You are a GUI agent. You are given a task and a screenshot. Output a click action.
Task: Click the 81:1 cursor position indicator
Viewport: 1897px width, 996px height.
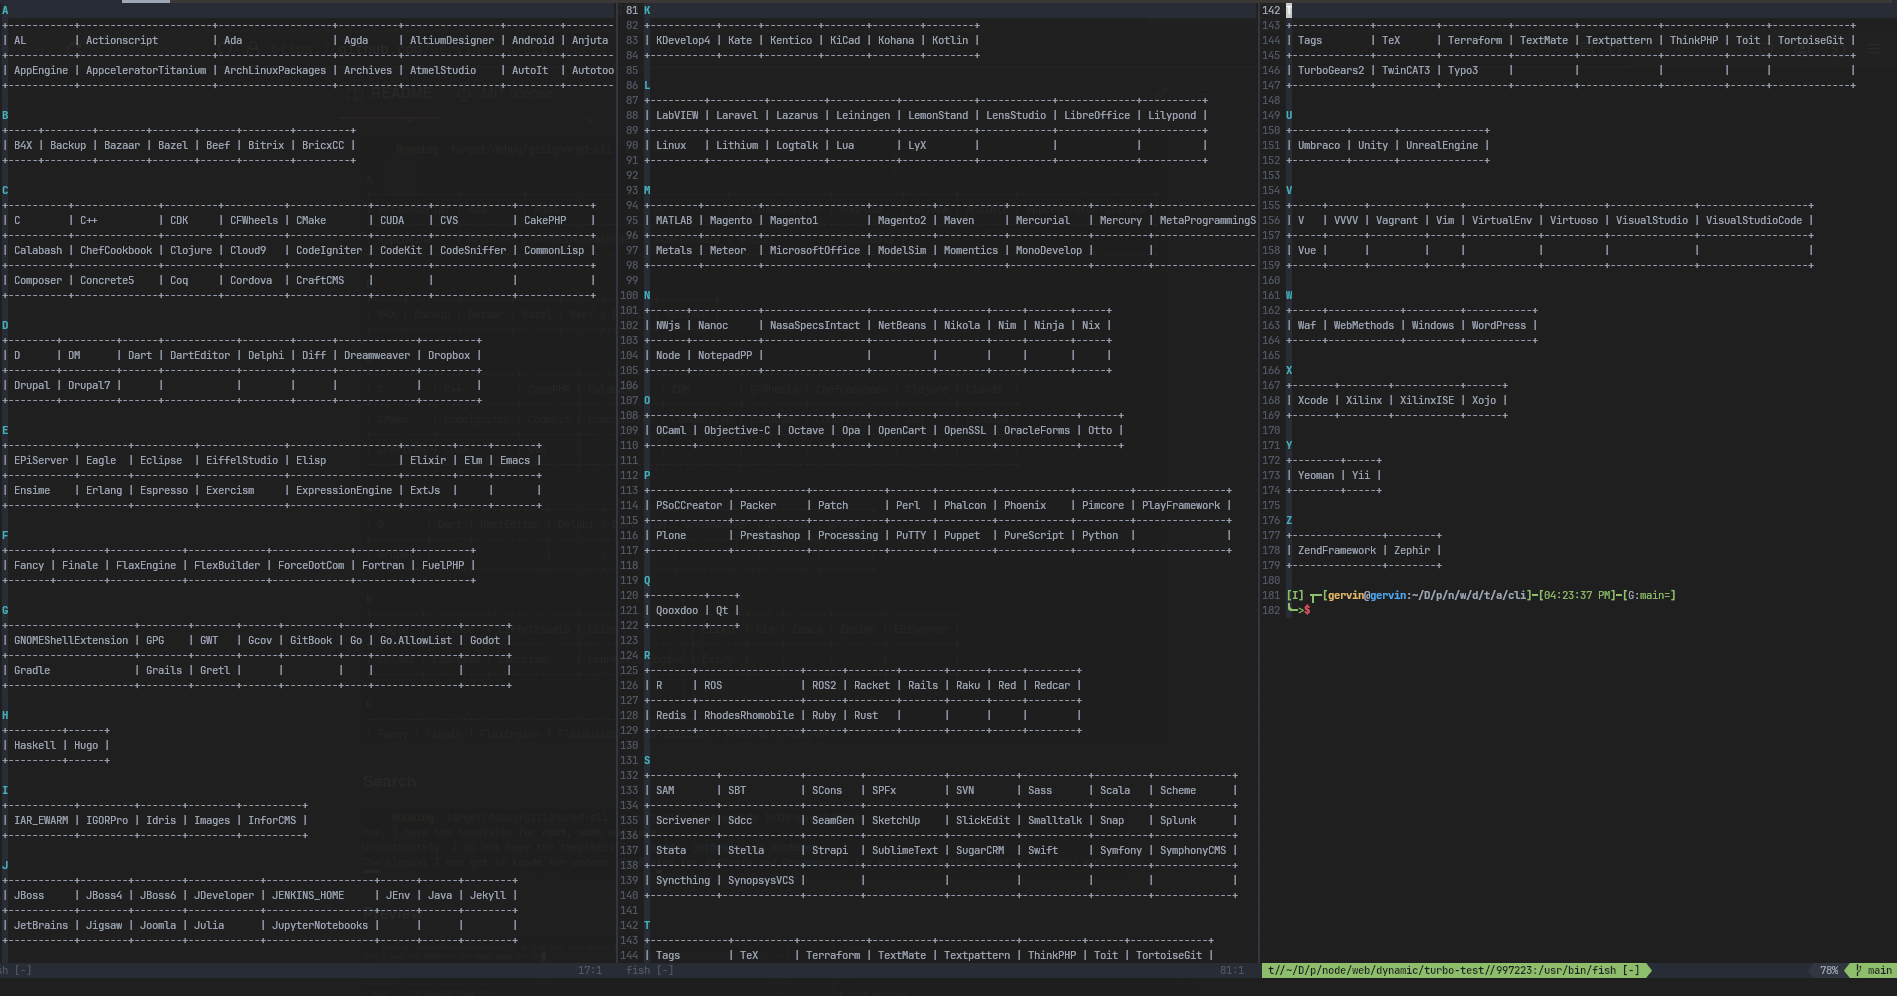pos(1232,970)
